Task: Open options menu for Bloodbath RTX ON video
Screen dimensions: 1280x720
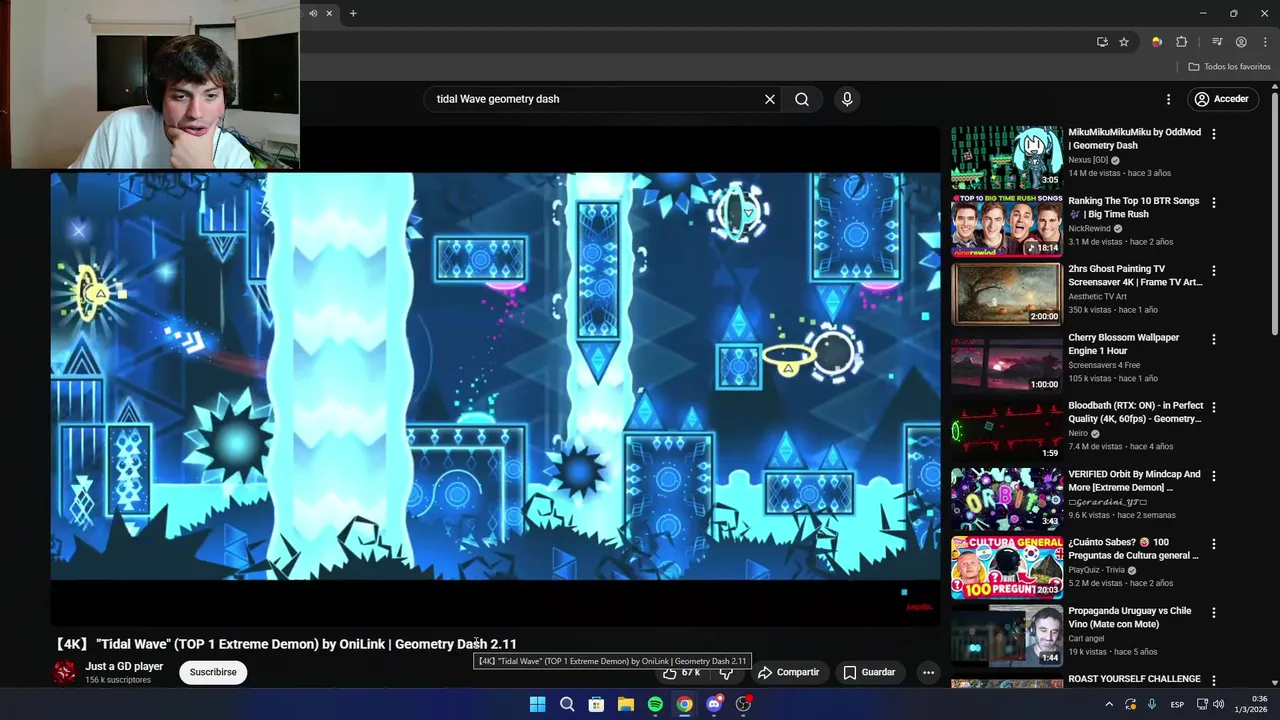Action: (x=1214, y=407)
